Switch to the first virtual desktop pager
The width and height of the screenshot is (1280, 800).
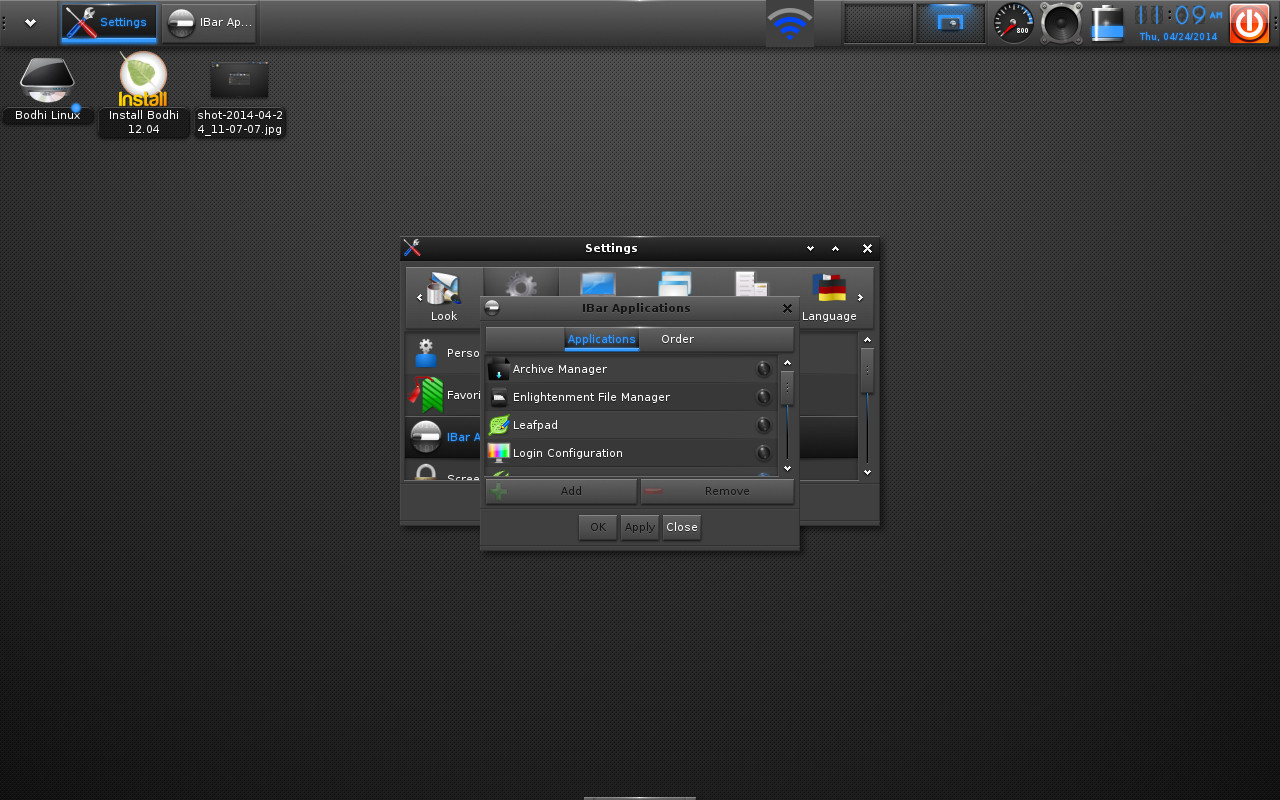(x=878, y=23)
